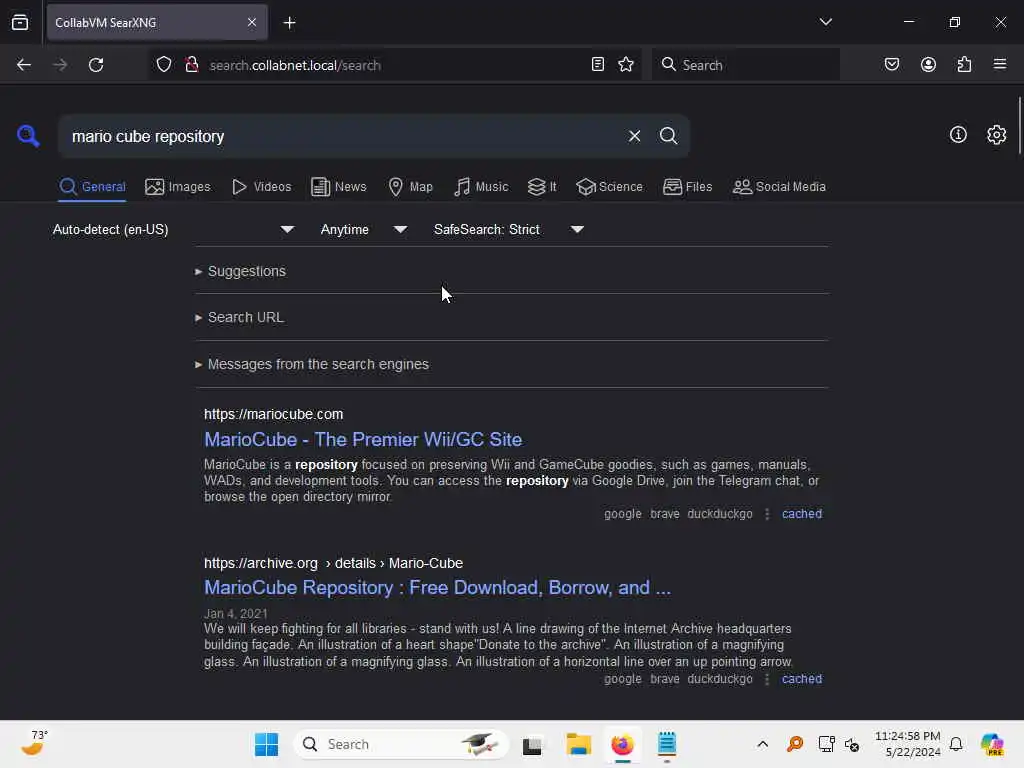Open the tray muted volume icon
1024x768 pixels.
coord(852,744)
